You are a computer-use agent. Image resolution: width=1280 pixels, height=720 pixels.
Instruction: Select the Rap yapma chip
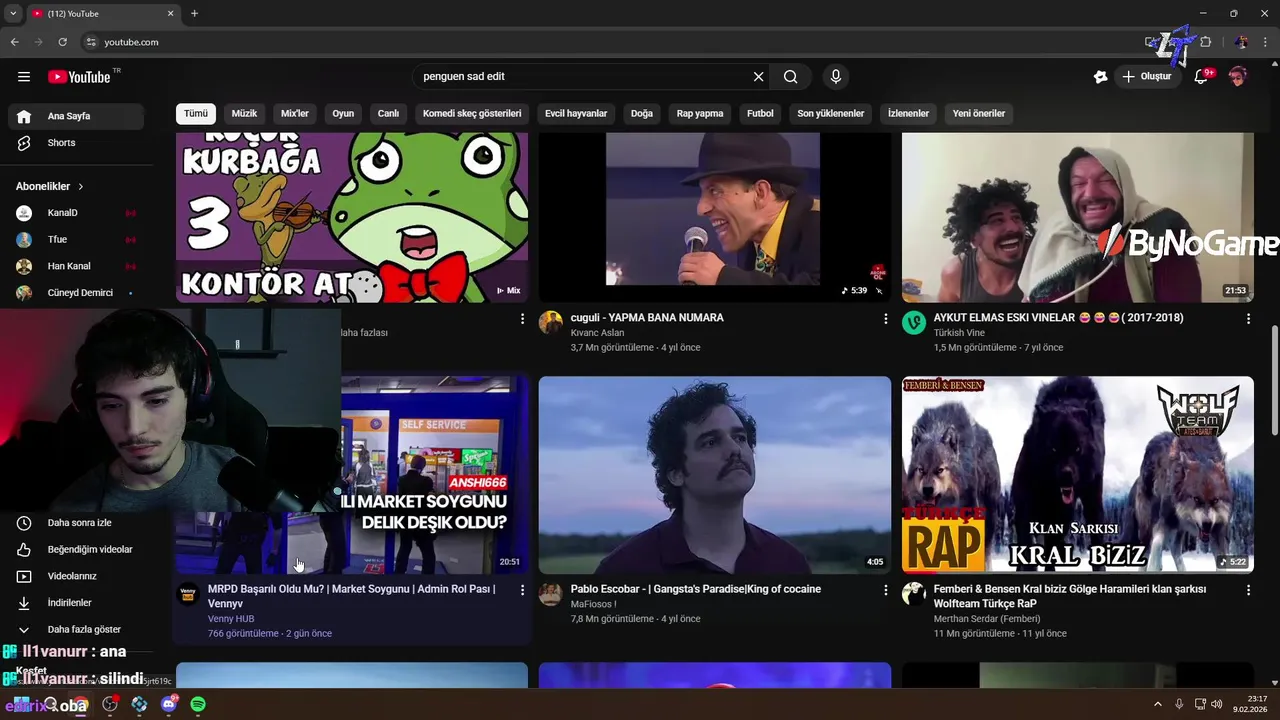tap(700, 113)
